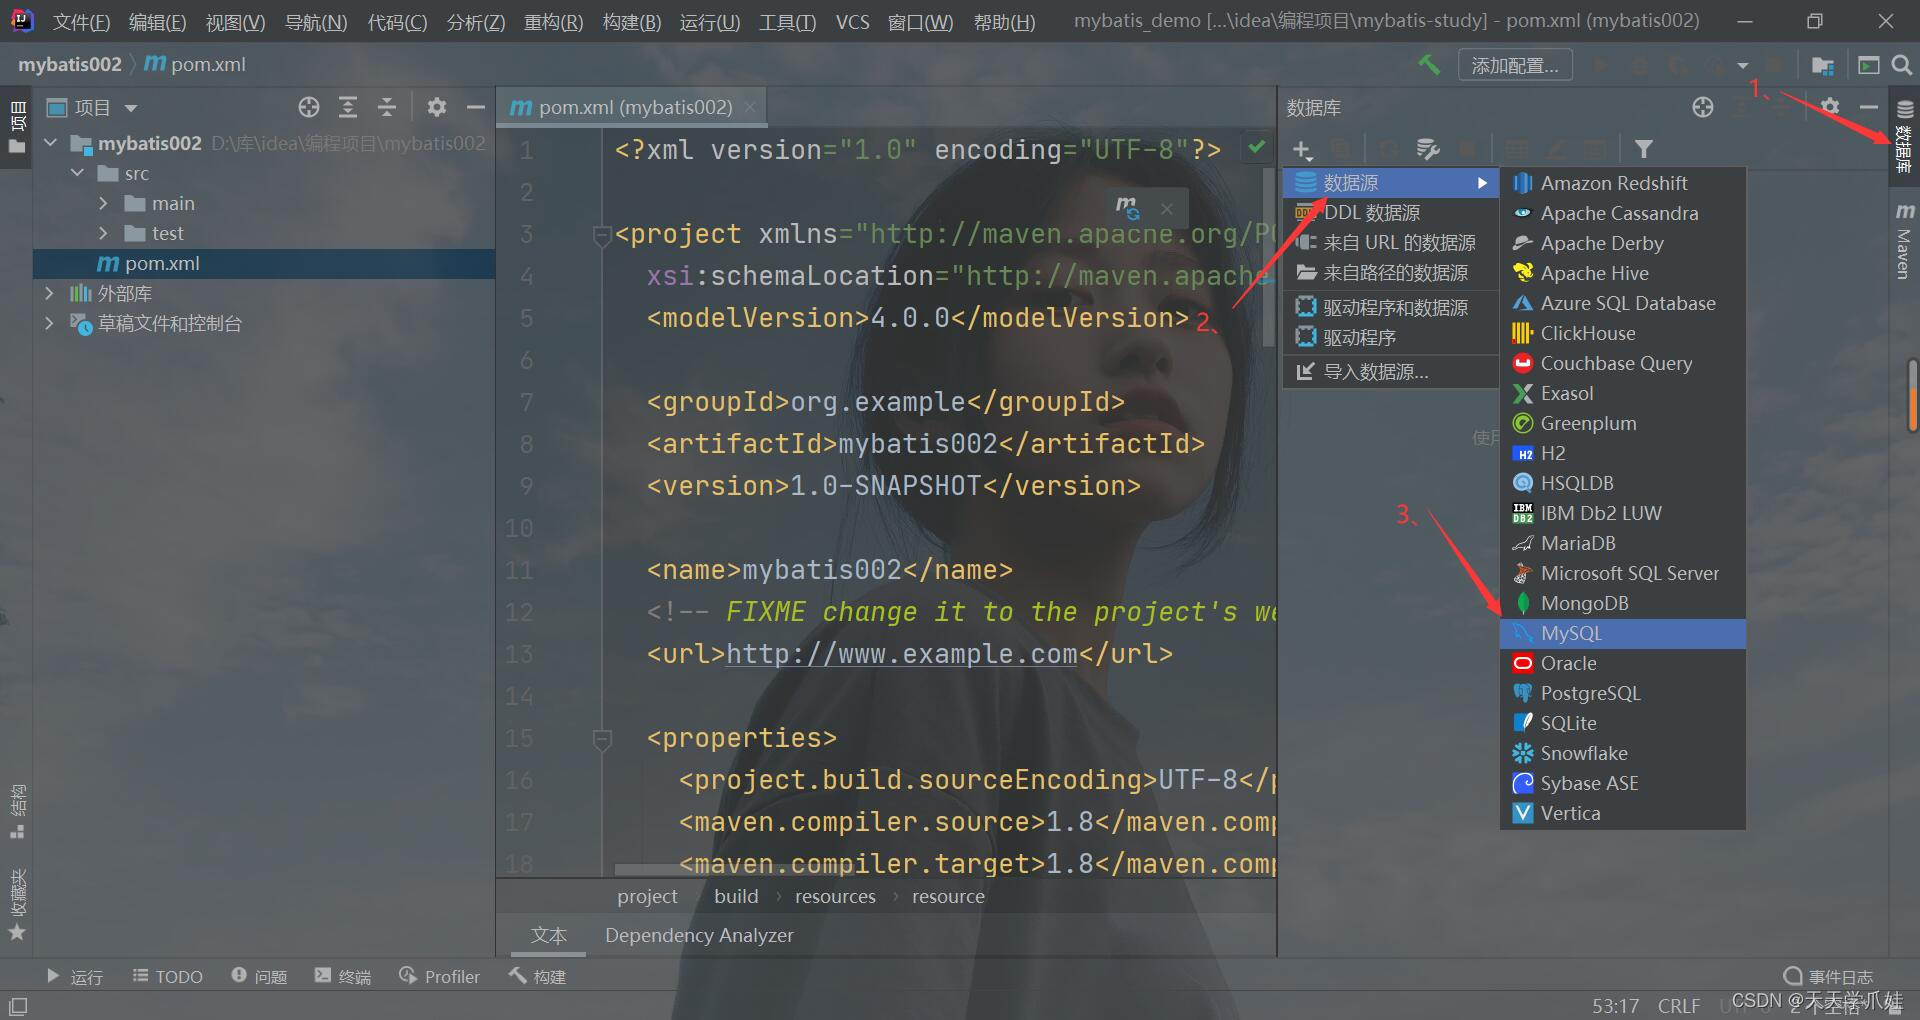
Task: Open the Refactor menu
Action: (553, 22)
